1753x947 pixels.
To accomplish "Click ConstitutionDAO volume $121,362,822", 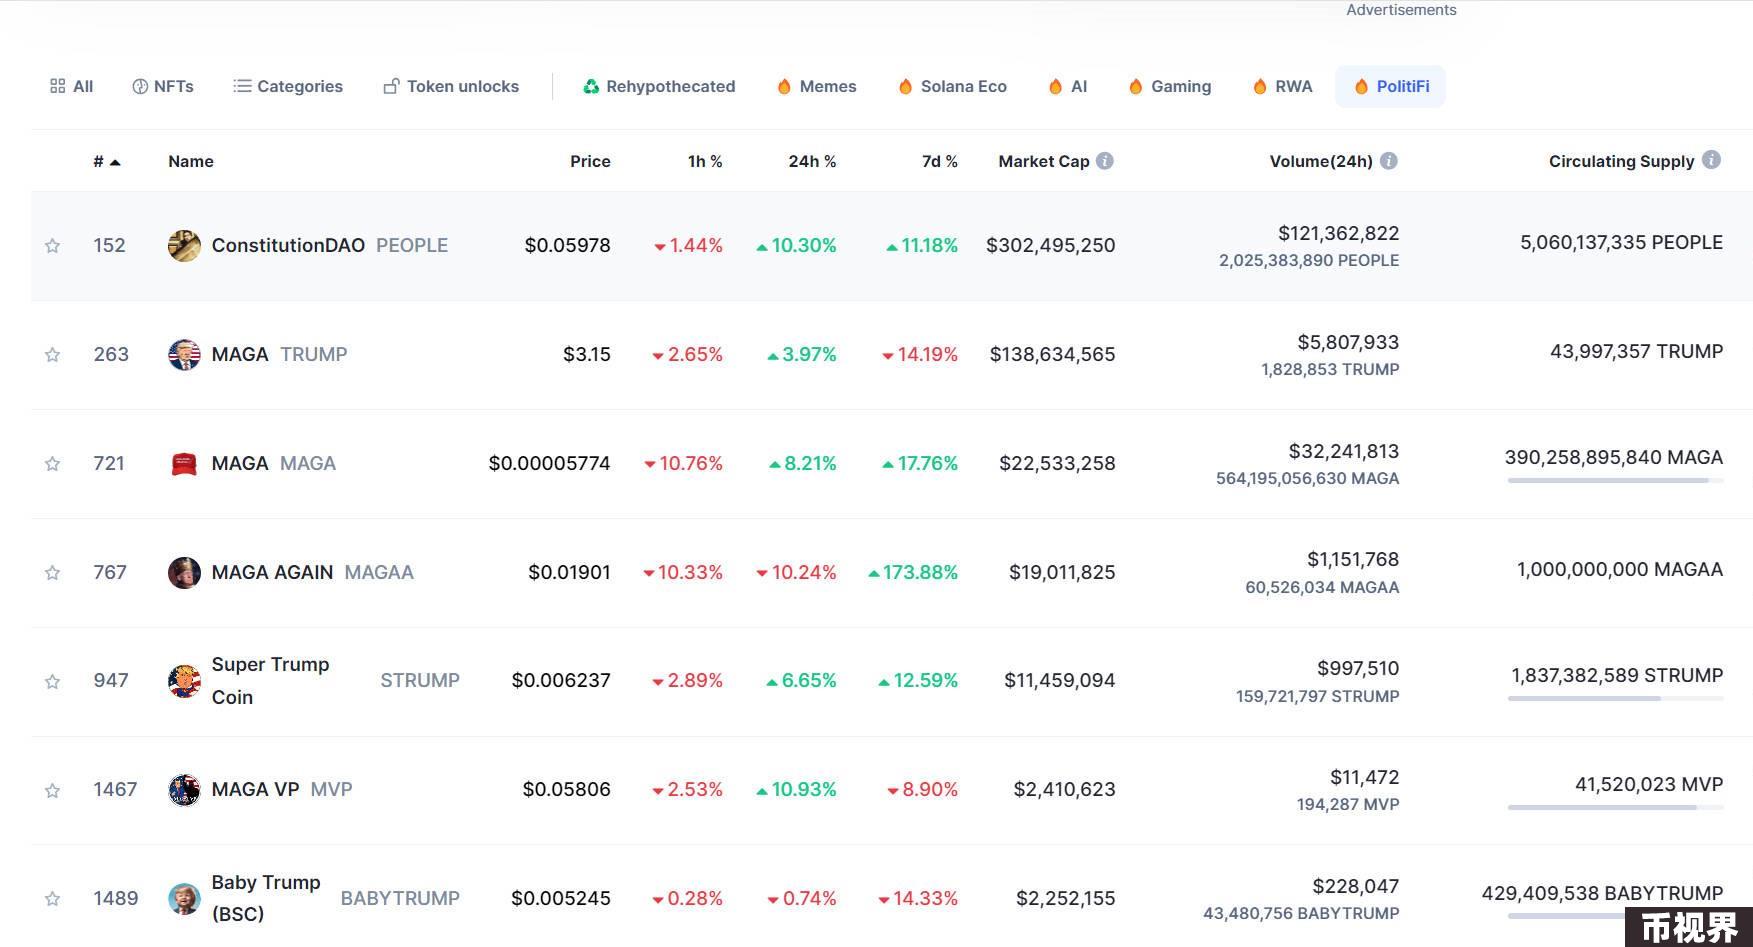I will click(x=1338, y=234).
